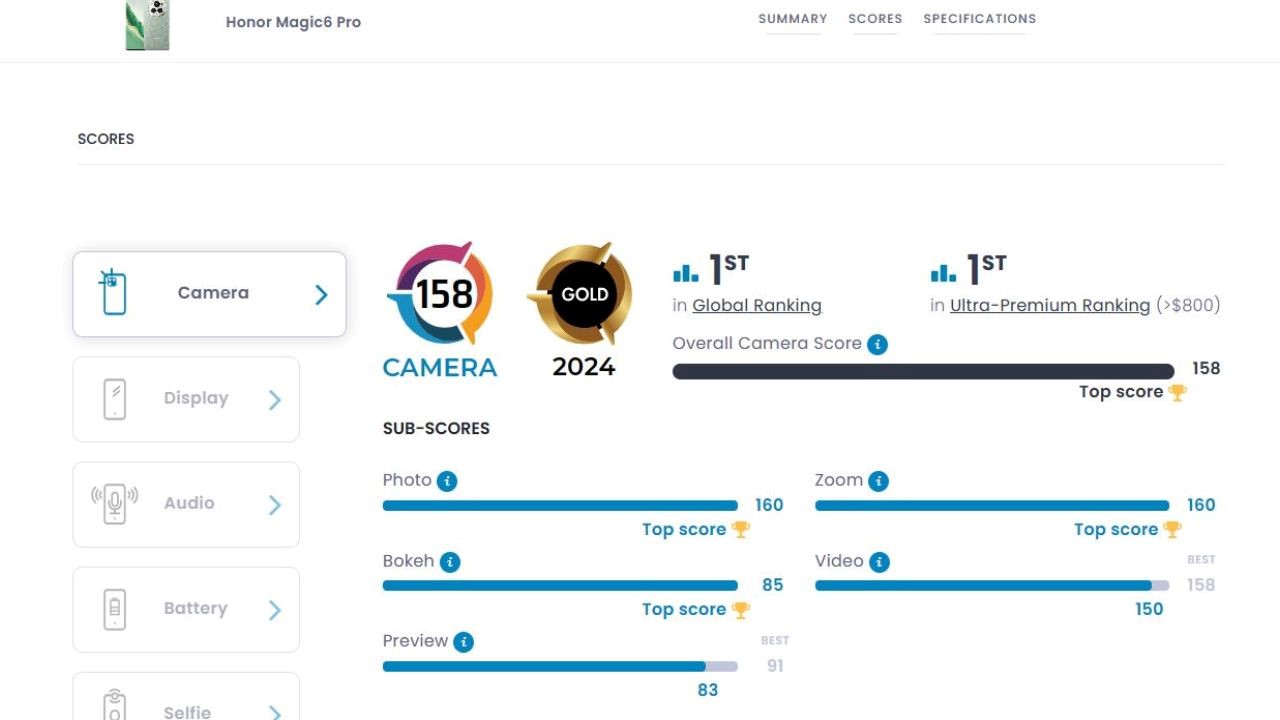Switch to the Selfie scores section
1280x720 pixels.
[x=186, y=705]
